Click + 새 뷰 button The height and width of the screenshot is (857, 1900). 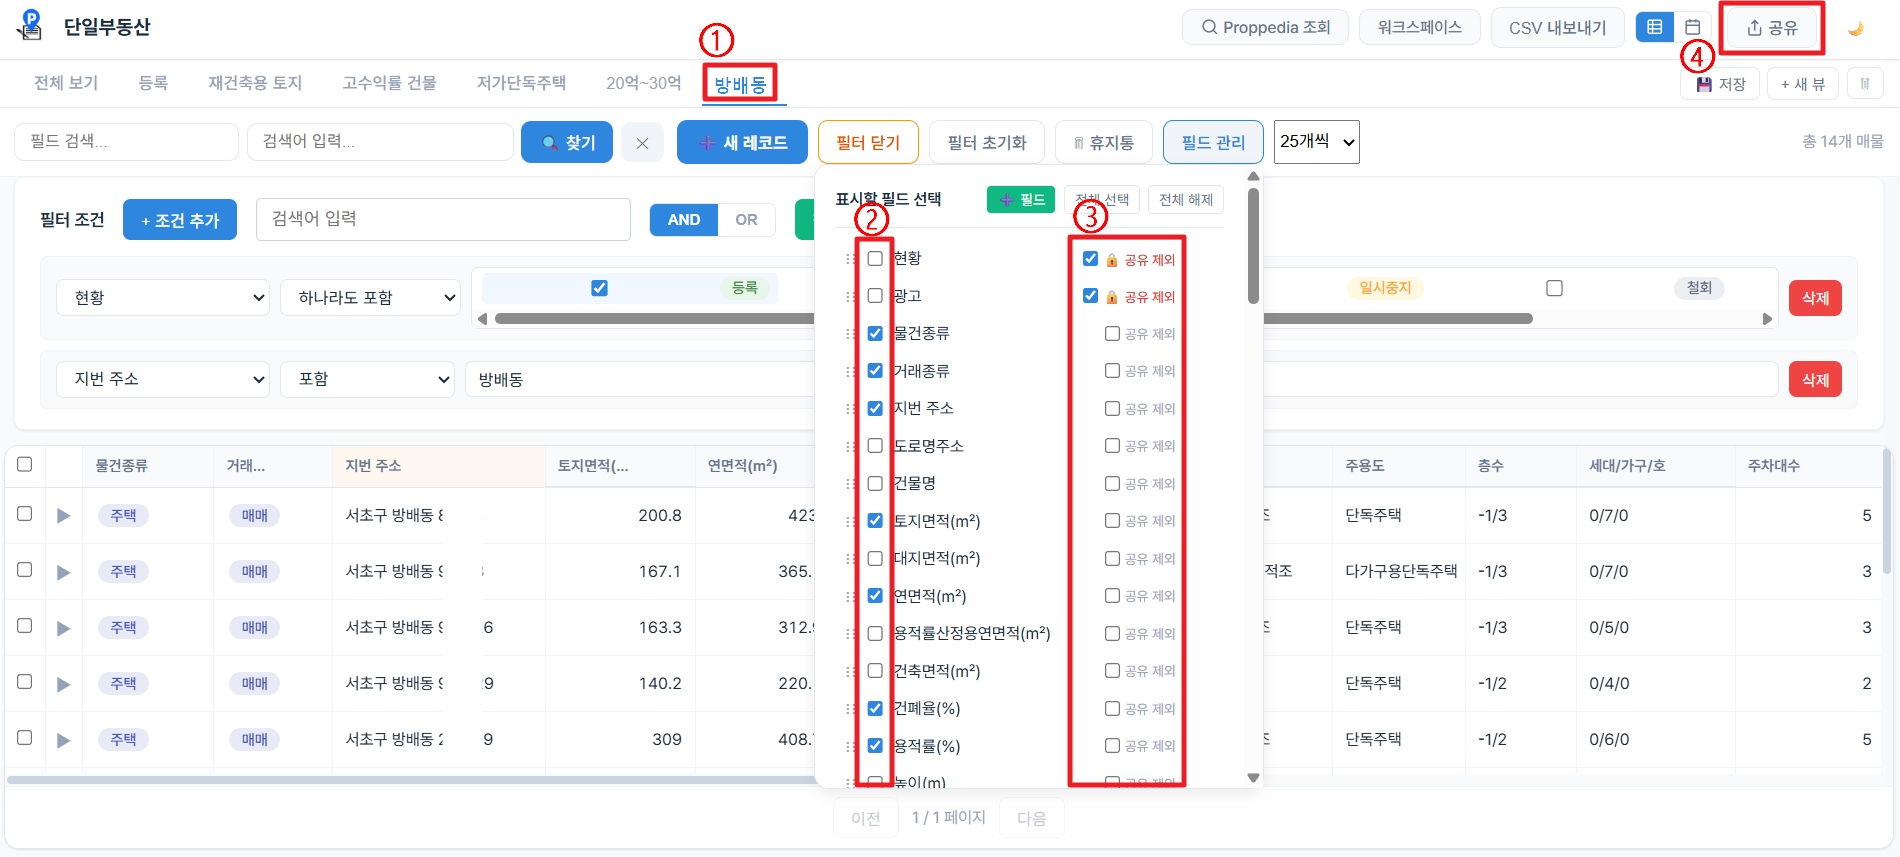[1803, 84]
